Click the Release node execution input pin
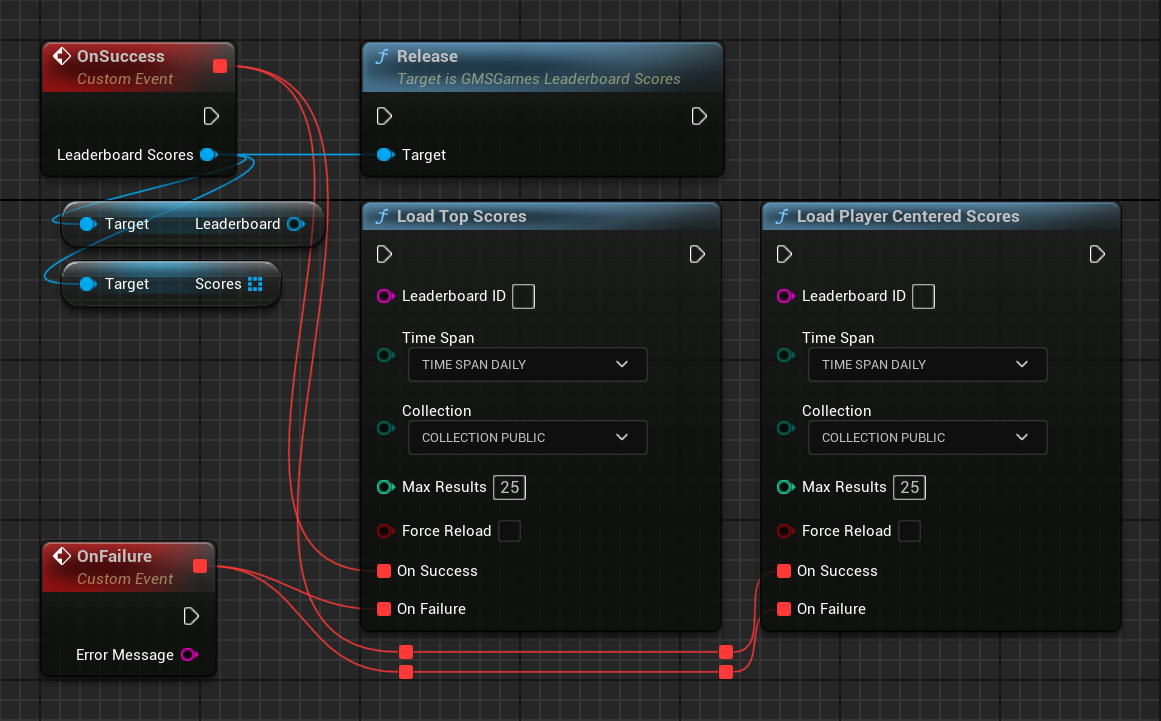This screenshot has height=721, width=1161. click(x=384, y=117)
